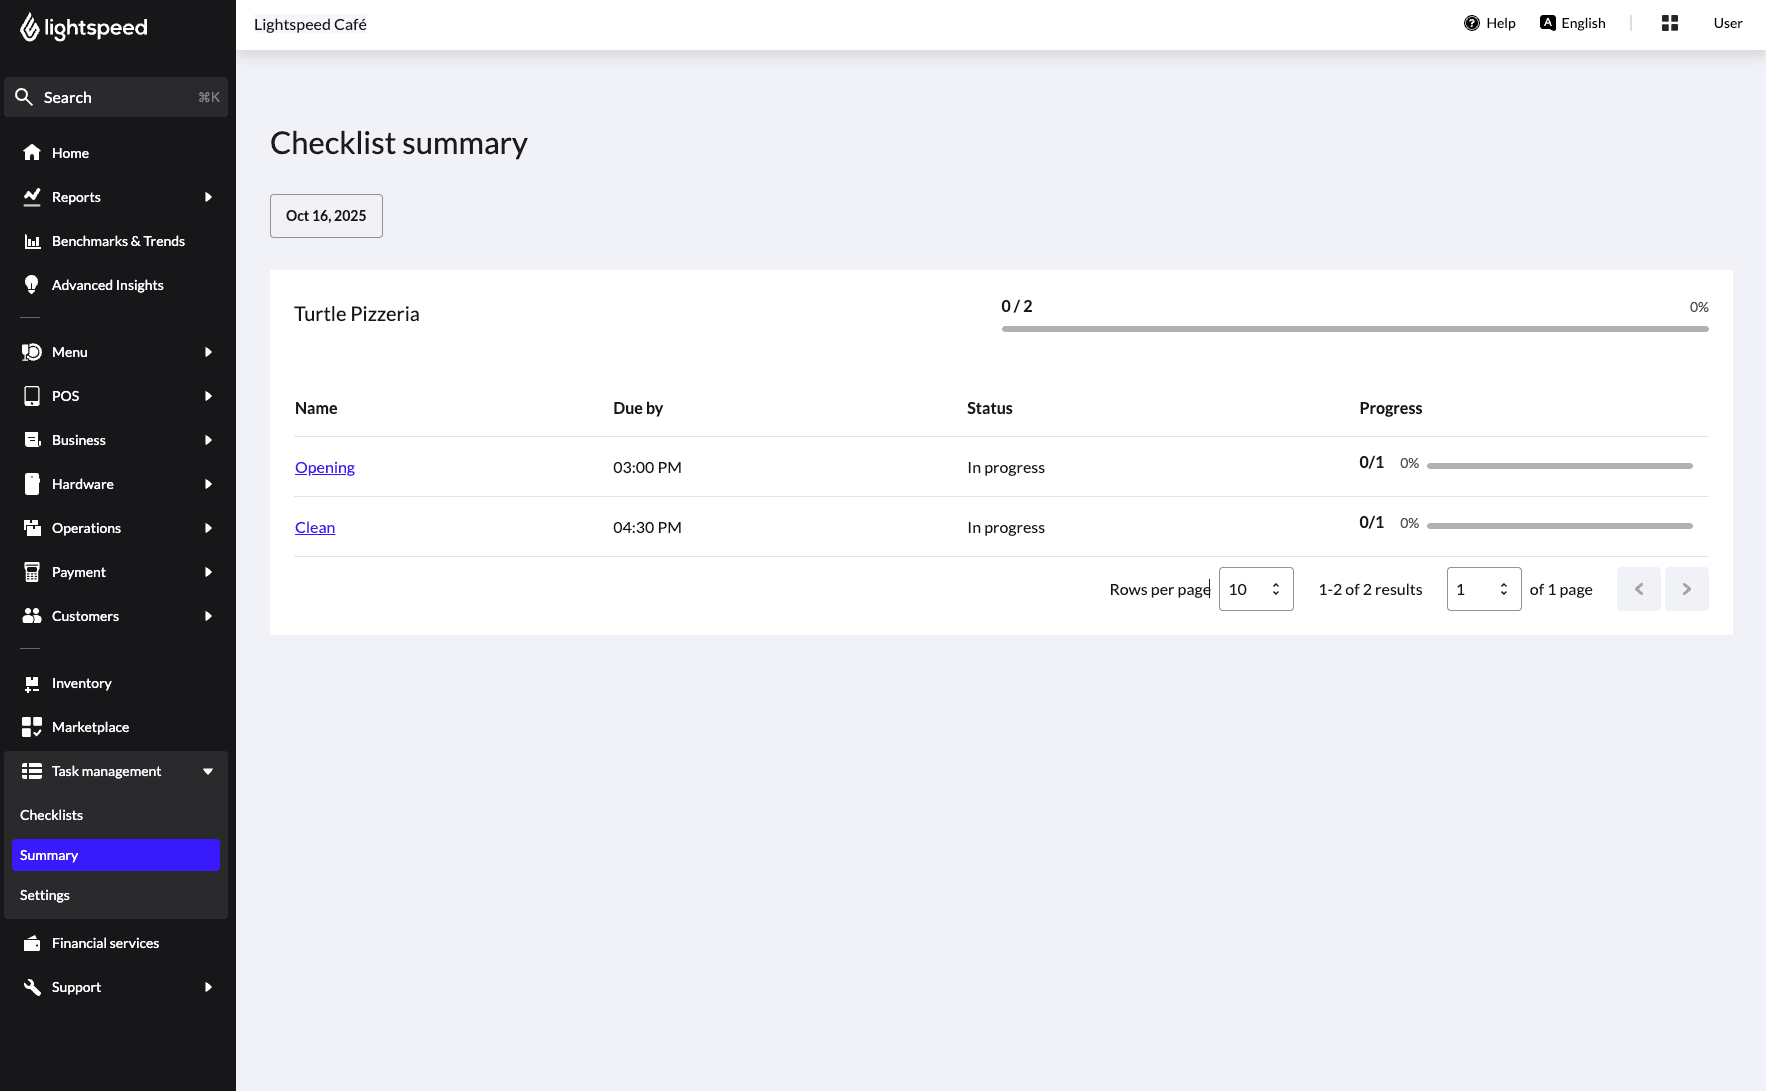Screen dimensions: 1766x1091
Task: Click the Lightspeed flame logo
Action: [30, 27]
